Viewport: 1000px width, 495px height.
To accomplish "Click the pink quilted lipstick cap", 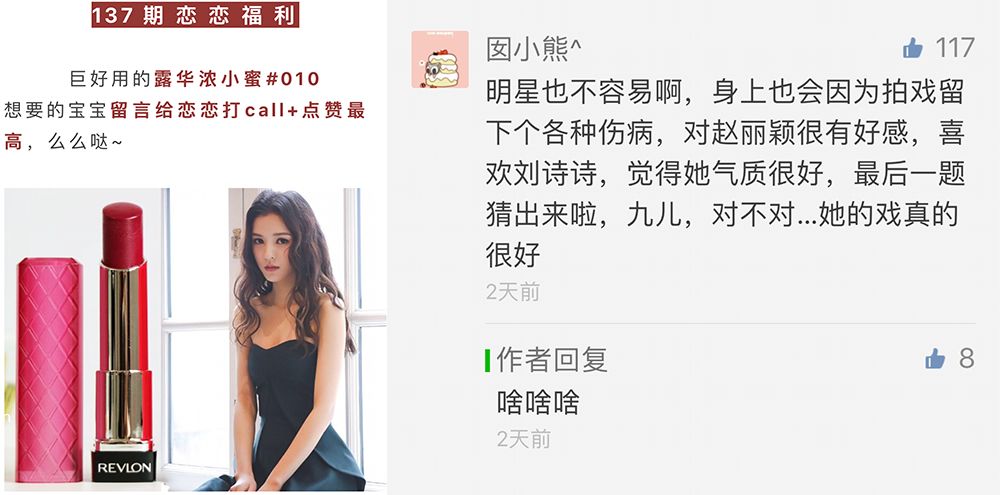I will (x=50, y=370).
